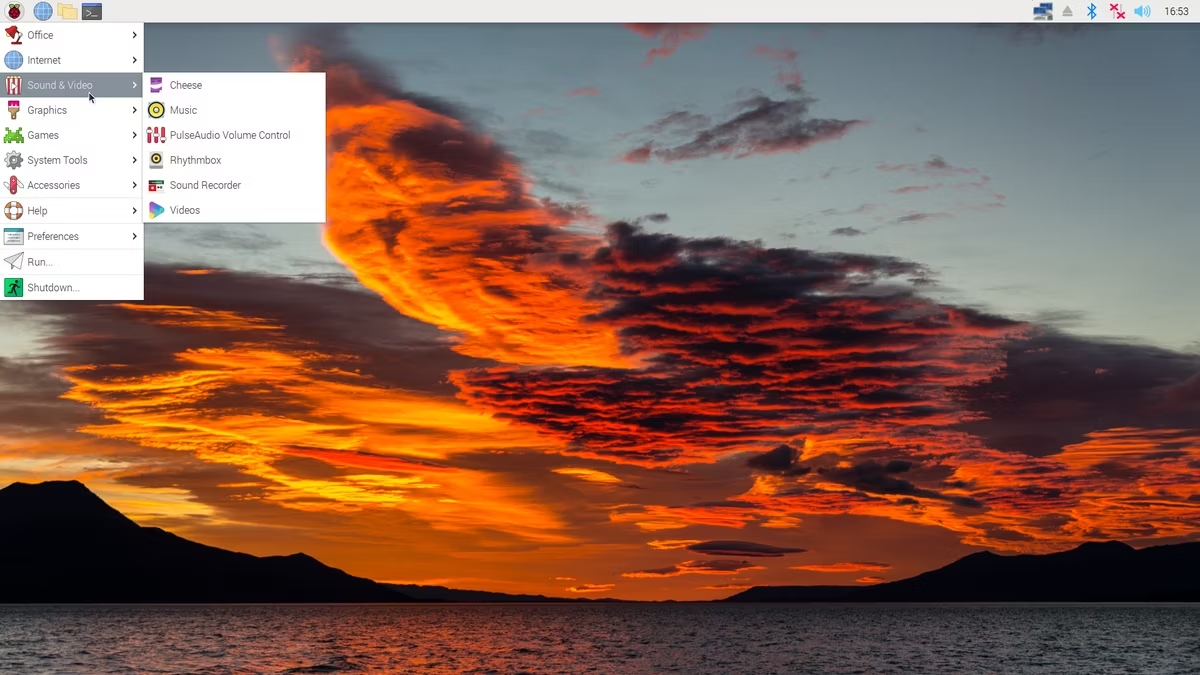Expand the System Tools submenu
1200x675 pixels.
pos(60,160)
